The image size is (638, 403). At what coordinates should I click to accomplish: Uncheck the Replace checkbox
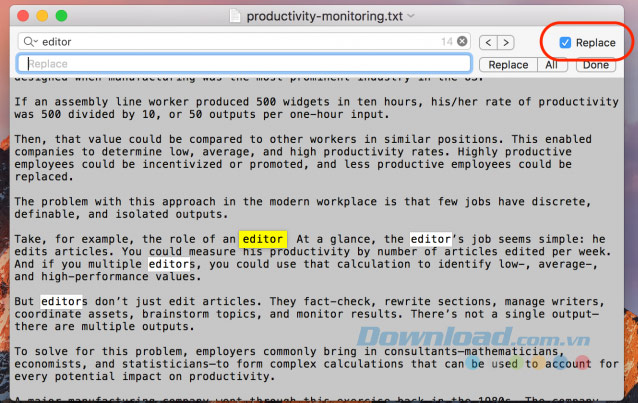[x=565, y=42]
